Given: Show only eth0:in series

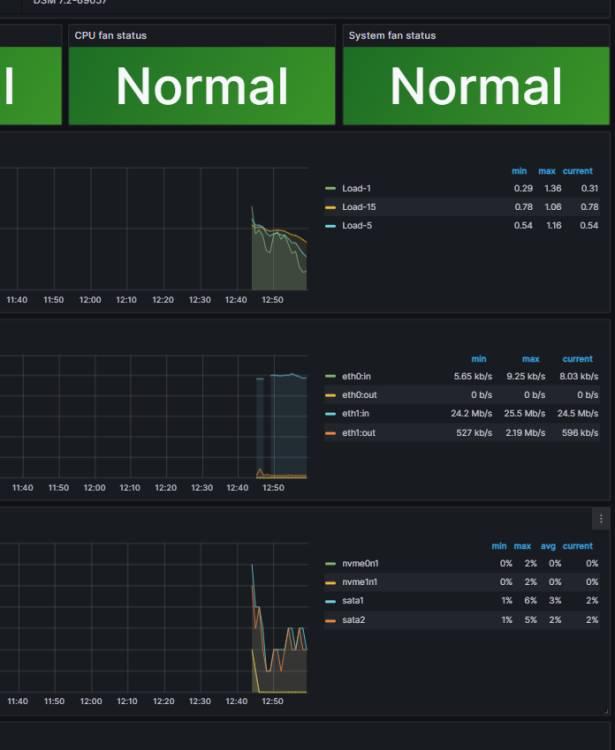Looking at the screenshot, I should [x=356, y=376].
